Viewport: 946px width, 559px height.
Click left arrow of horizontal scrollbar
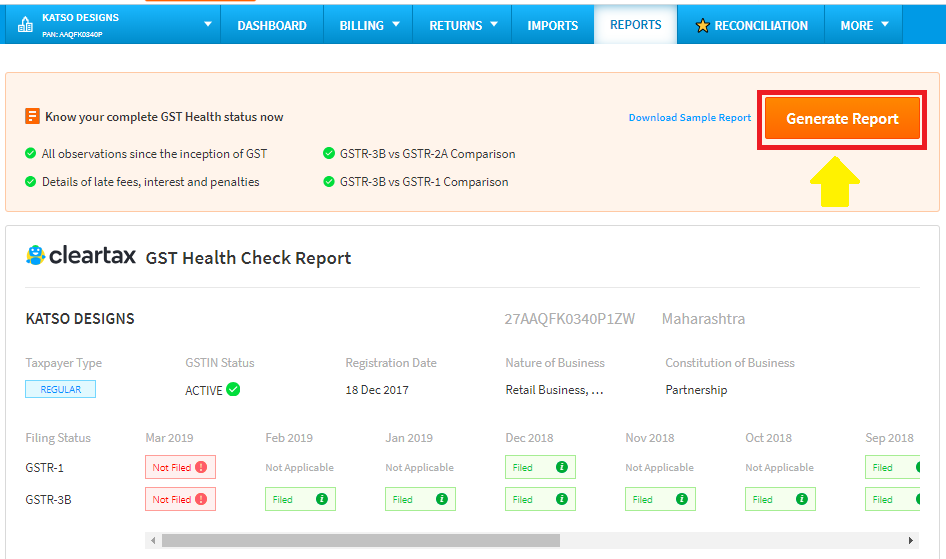pyautogui.click(x=153, y=540)
